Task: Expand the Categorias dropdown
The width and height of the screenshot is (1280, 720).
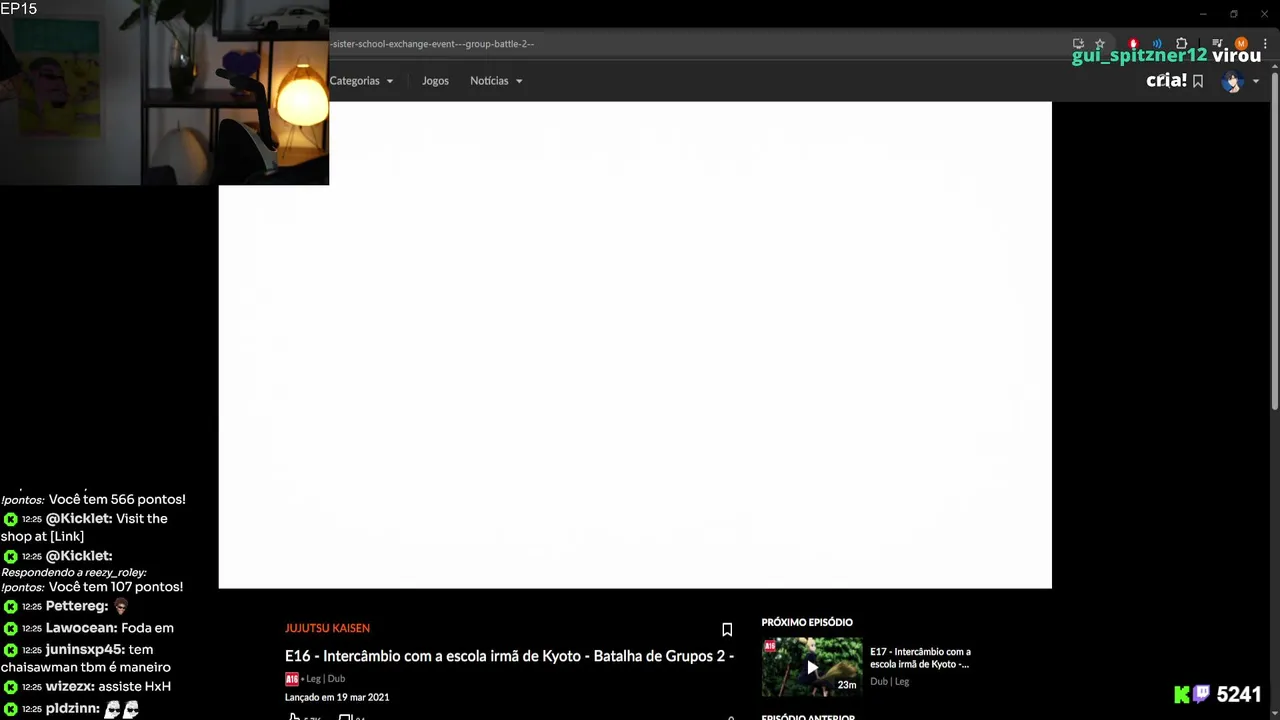Action: (361, 81)
